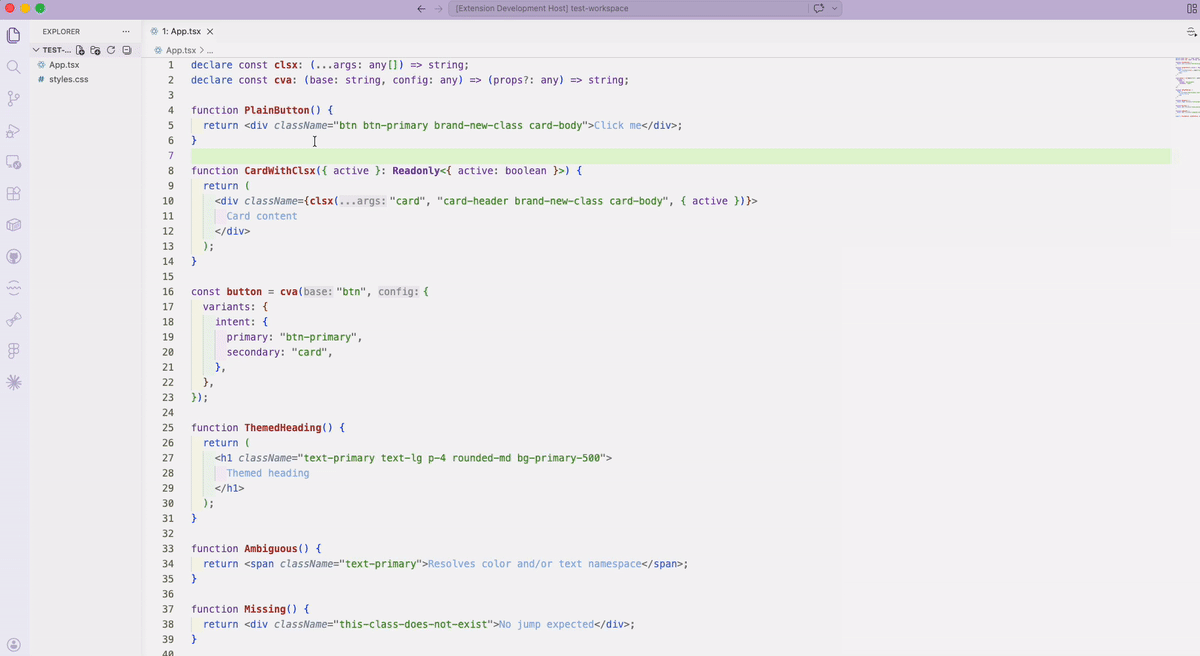Open the Source Control view
Viewport: 1200px width, 656px height.
pyautogui.click(x=14, y=98)
